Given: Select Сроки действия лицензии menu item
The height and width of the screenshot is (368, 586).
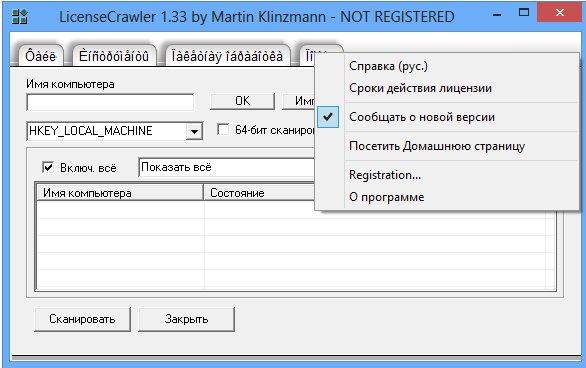Looking at the screenshot, I should tap(420, 88).
